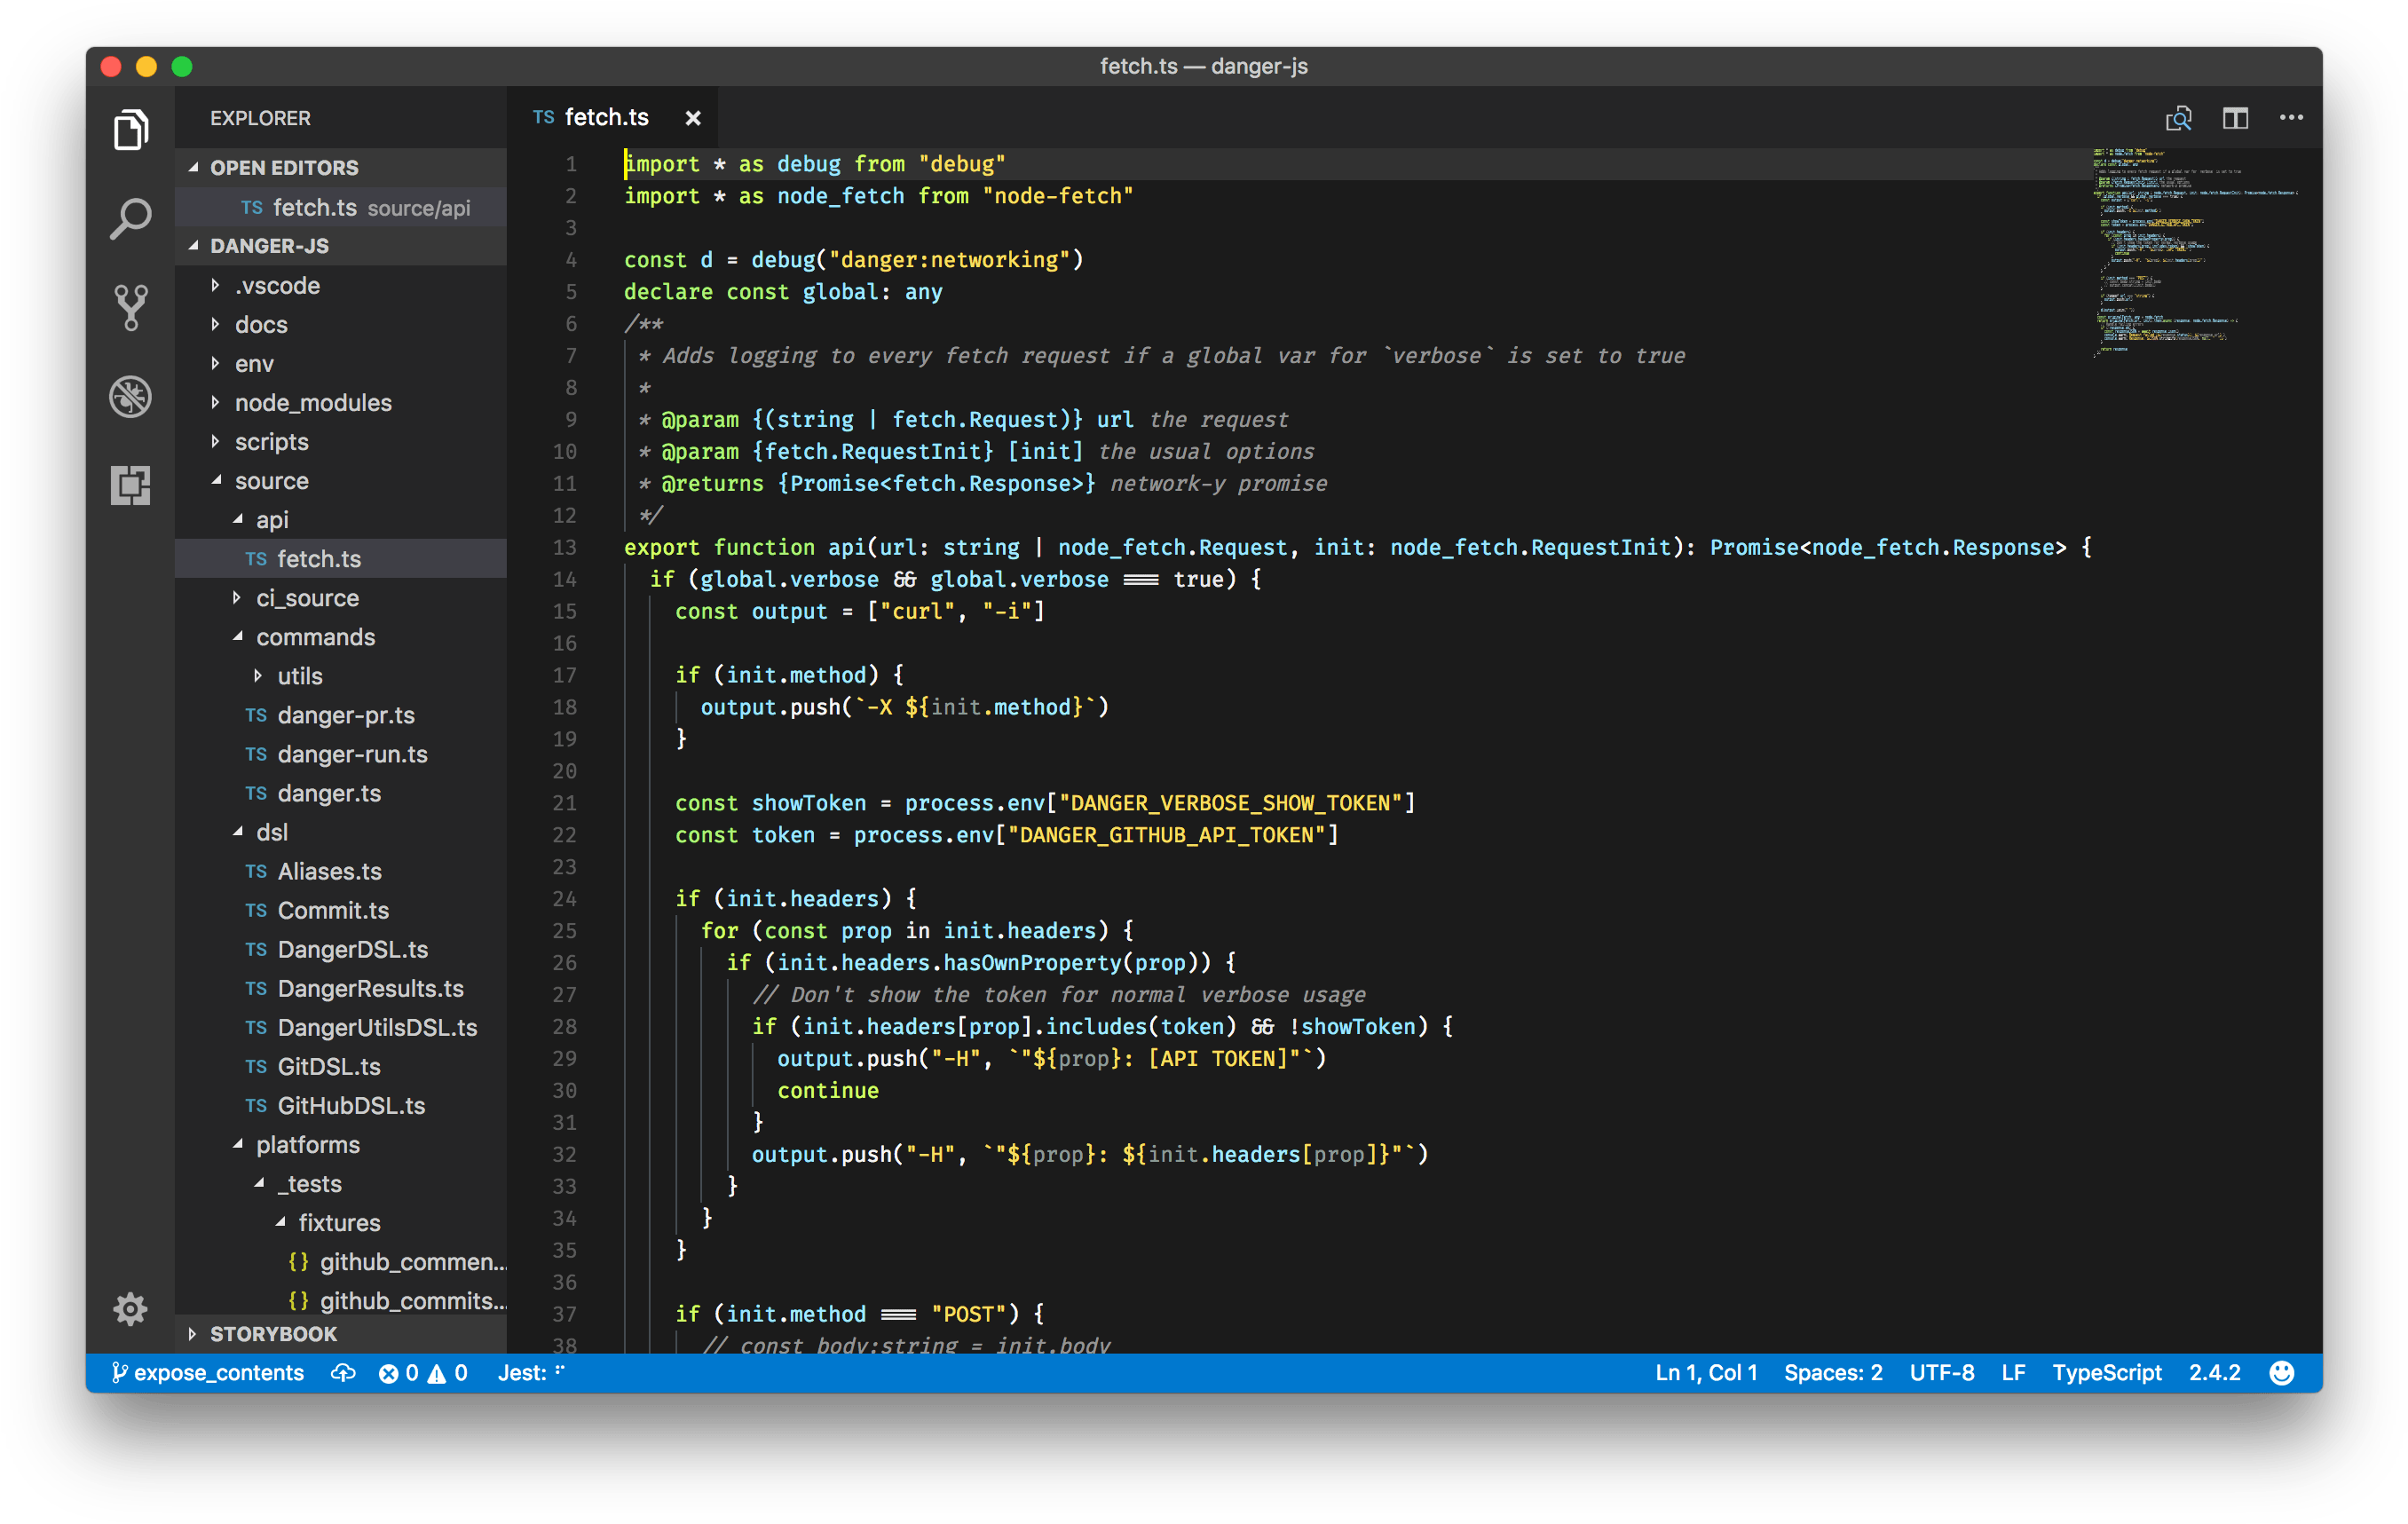The width and height of the screenshot is (2408, 1524).
Task: Expand the docs folder
Action: click(341, 324)
